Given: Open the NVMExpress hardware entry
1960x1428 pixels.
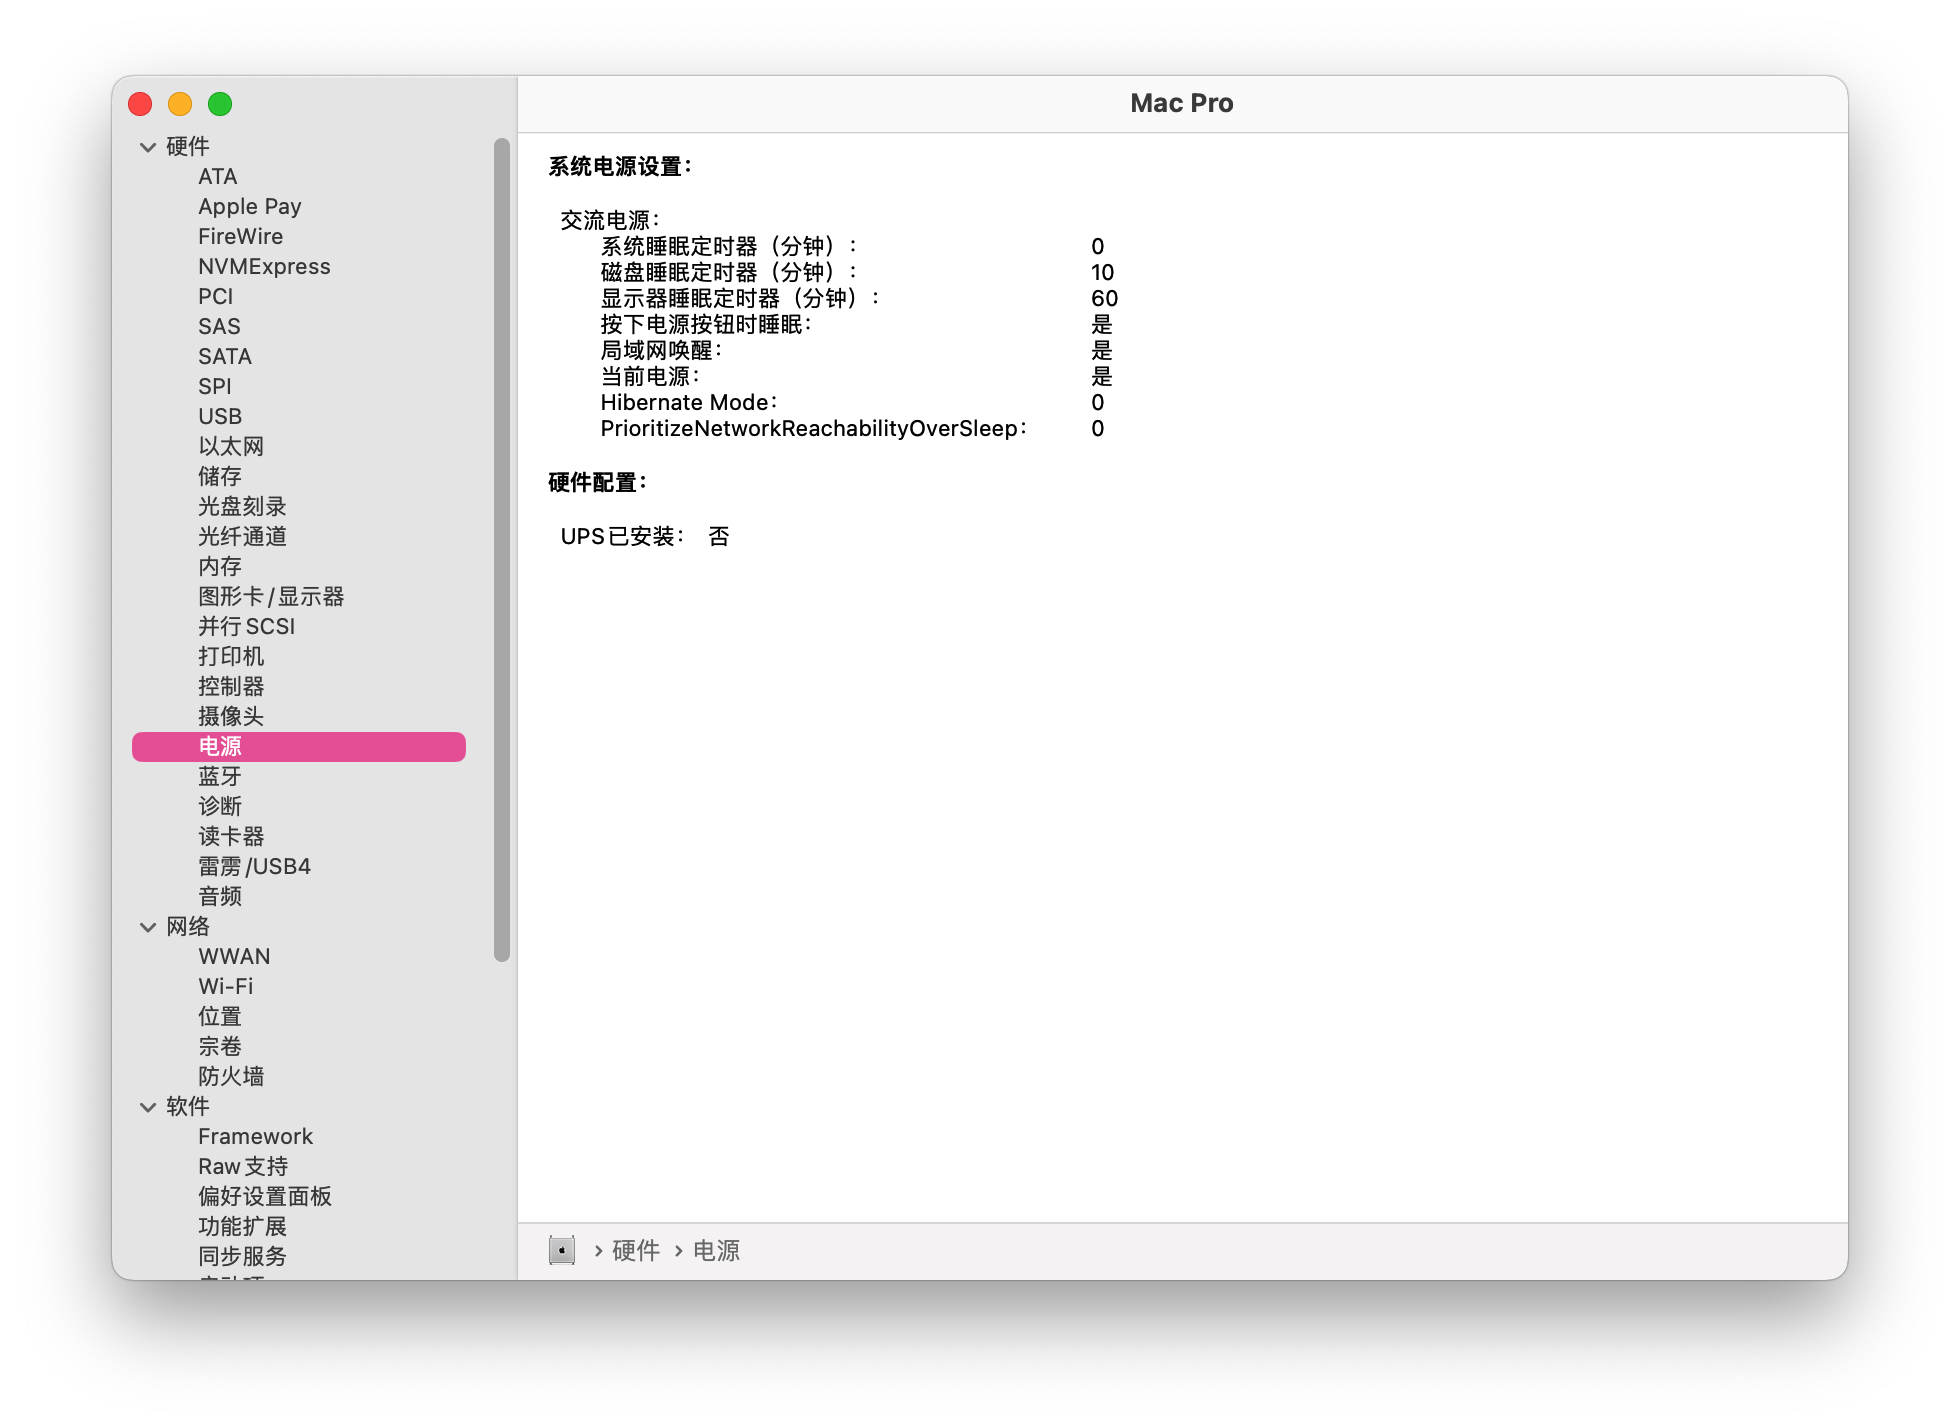Looking at the screenshot, I should click(x=264, y=266).
